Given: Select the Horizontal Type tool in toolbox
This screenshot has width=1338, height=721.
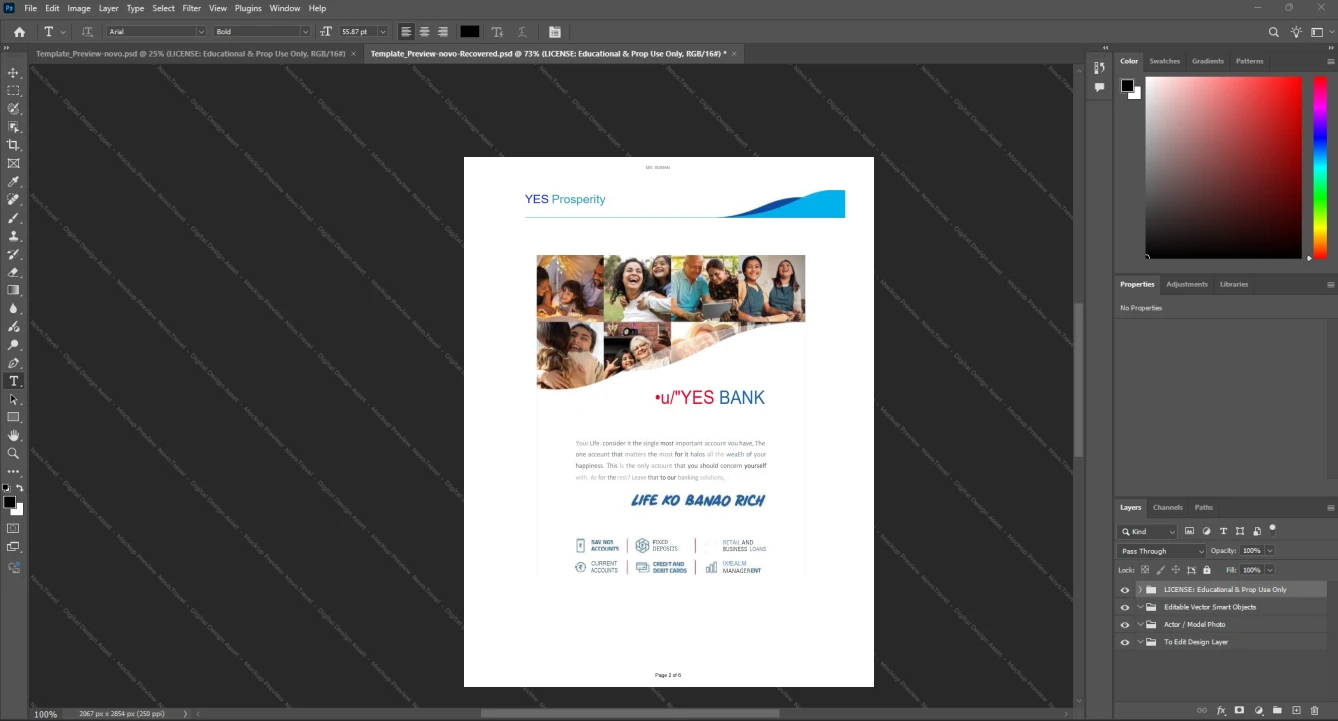Looking at the screenshot, I should (x=13, y=381).
